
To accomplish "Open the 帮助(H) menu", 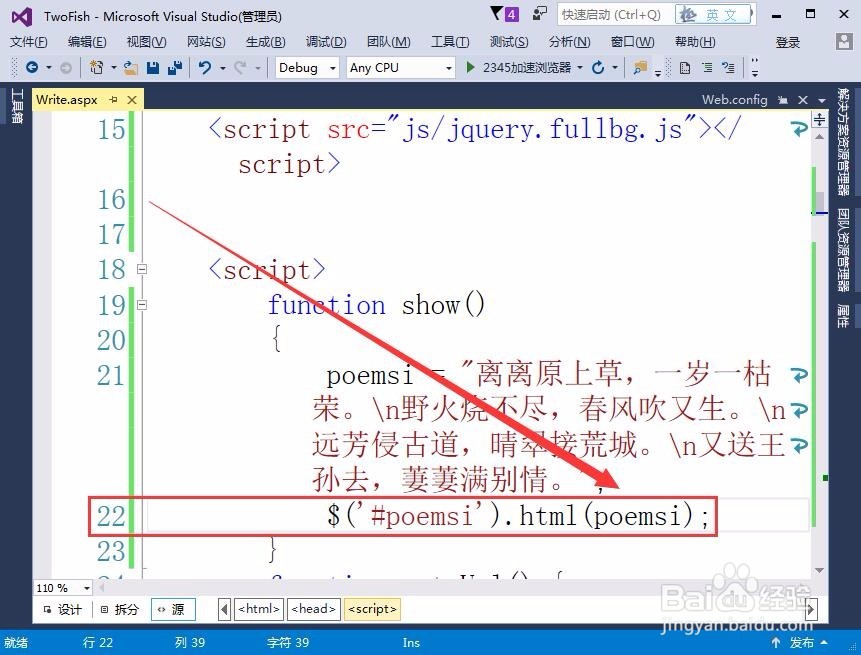I will click(695, 42).
